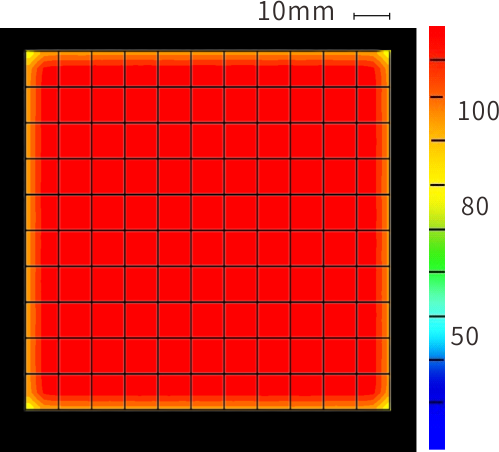499x452 pixels.
Task: Click the black border below the heatmap
Action: 208,431
